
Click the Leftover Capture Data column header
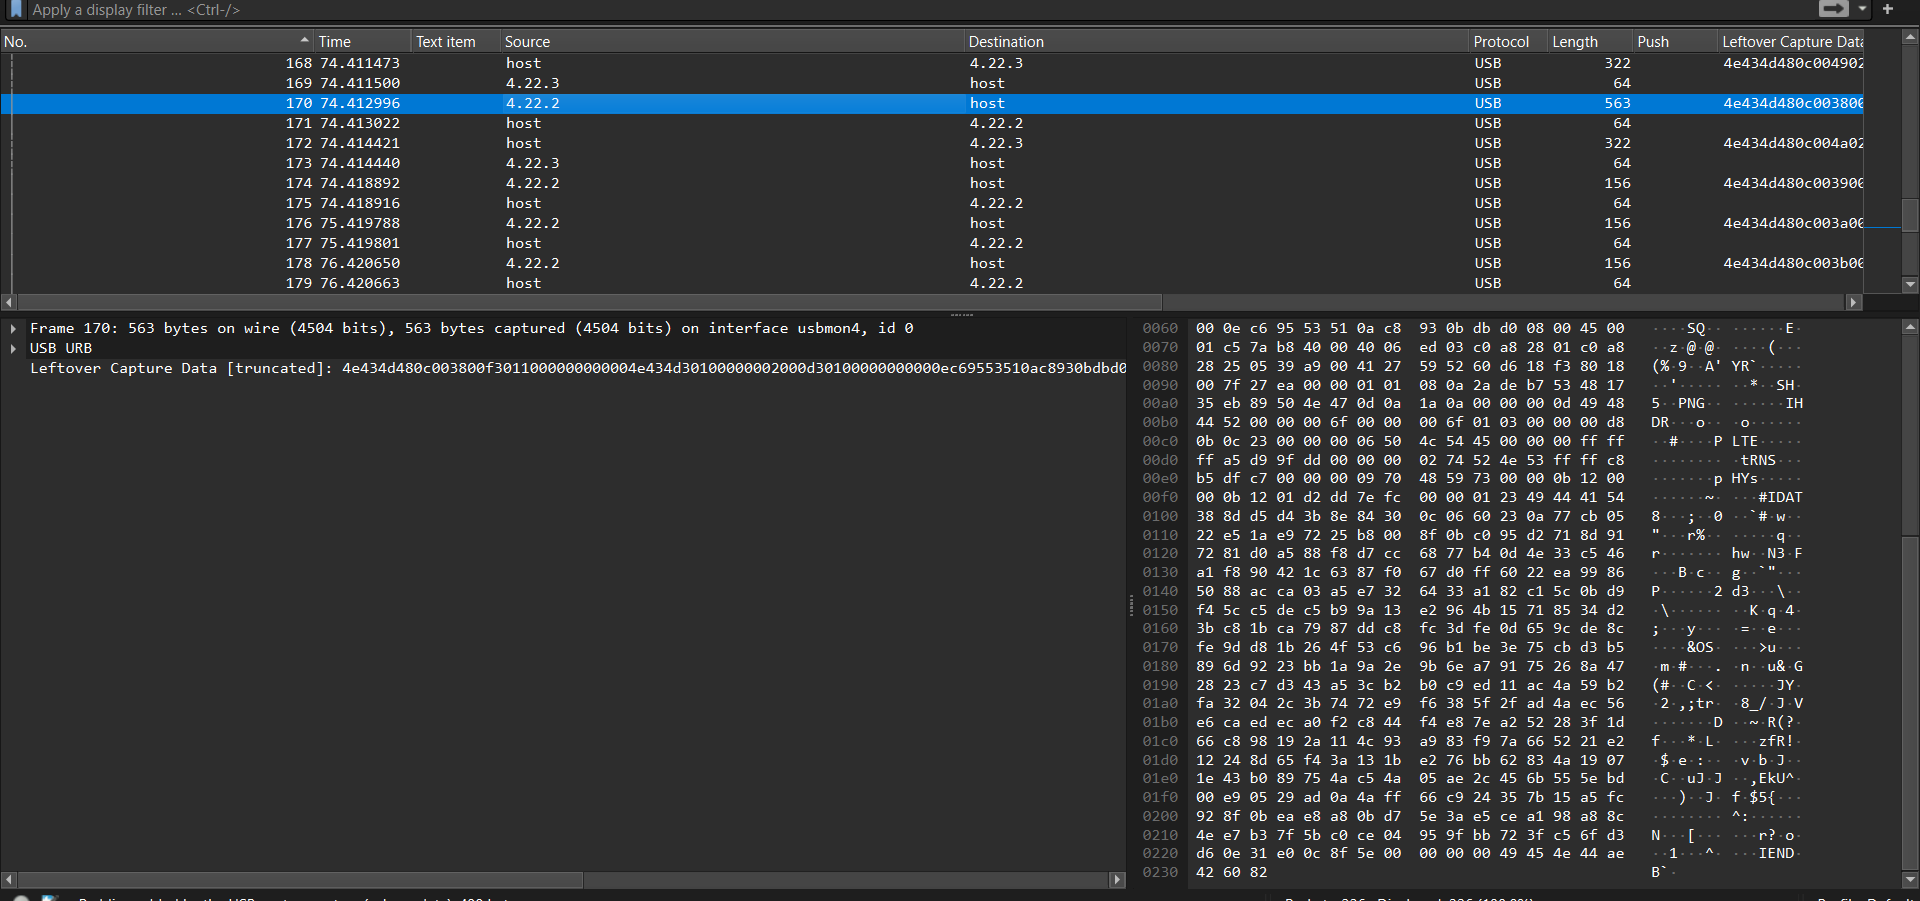(x=1791, y=41)
